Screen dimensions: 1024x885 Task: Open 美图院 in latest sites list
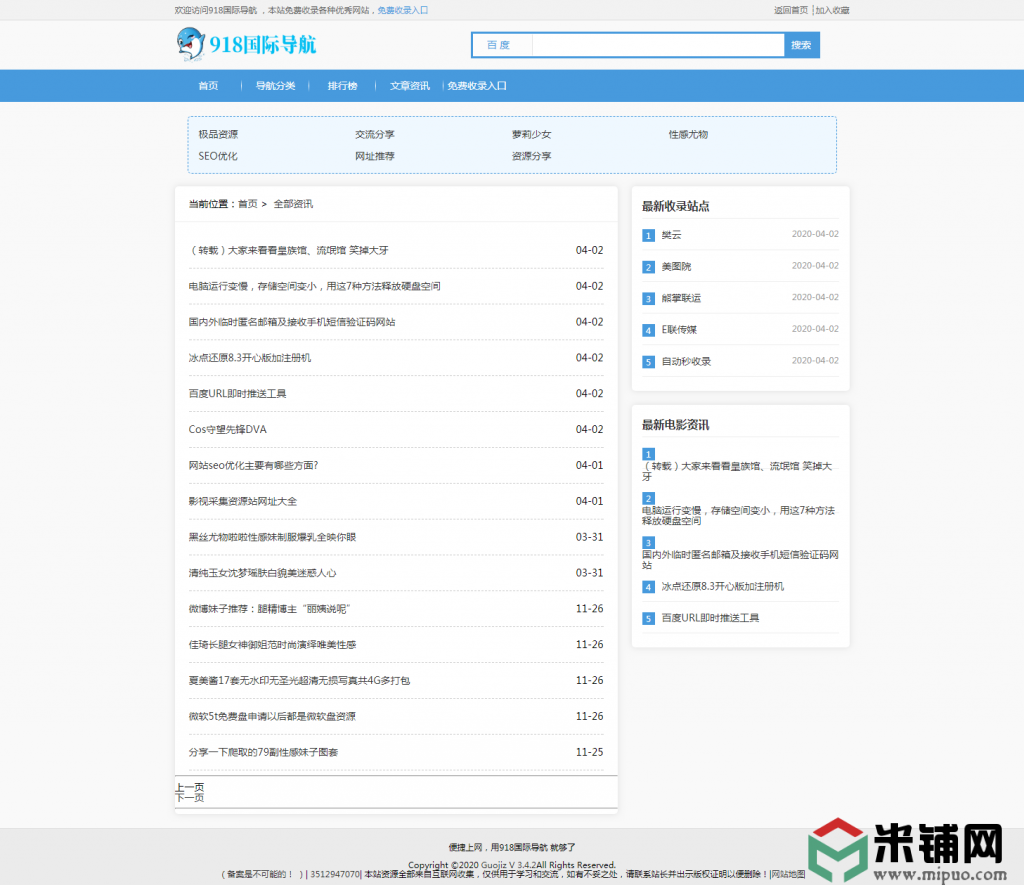[676, 267]
